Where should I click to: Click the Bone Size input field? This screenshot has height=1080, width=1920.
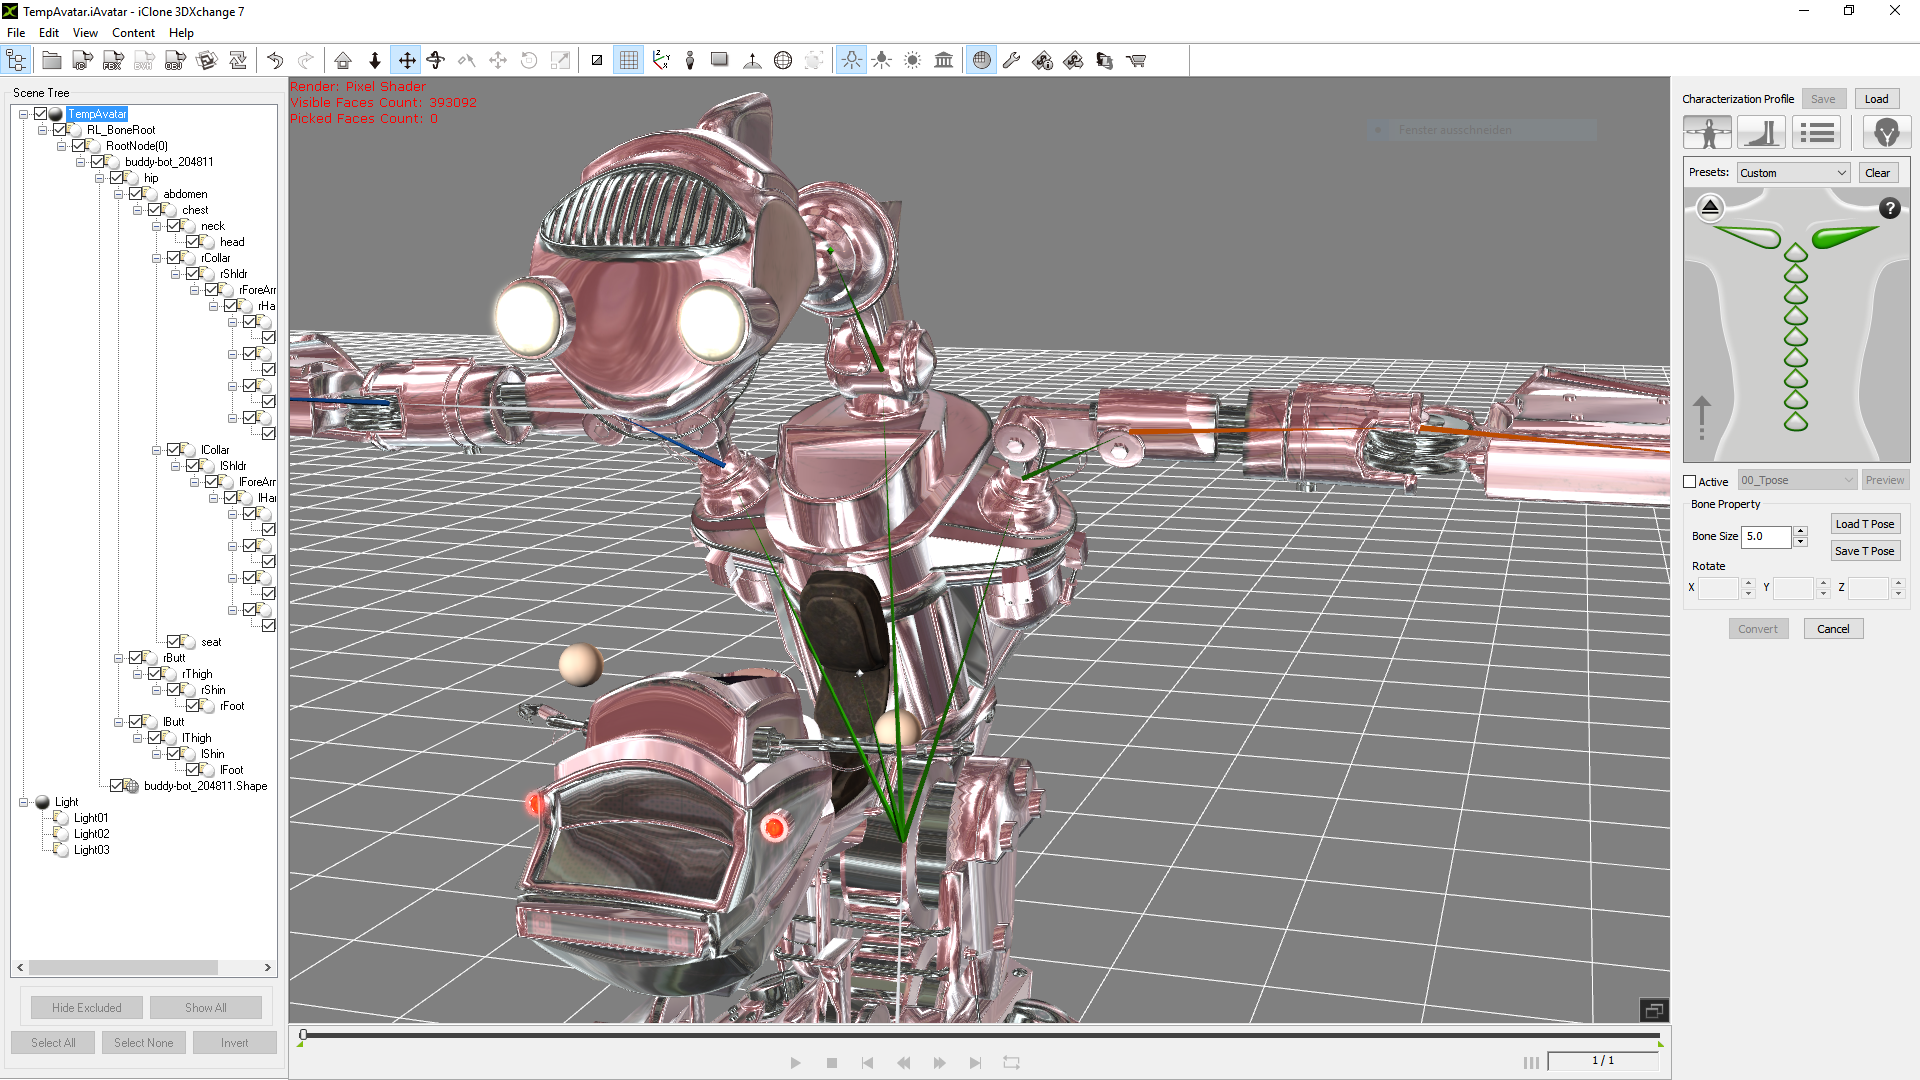pos(1767,537)
